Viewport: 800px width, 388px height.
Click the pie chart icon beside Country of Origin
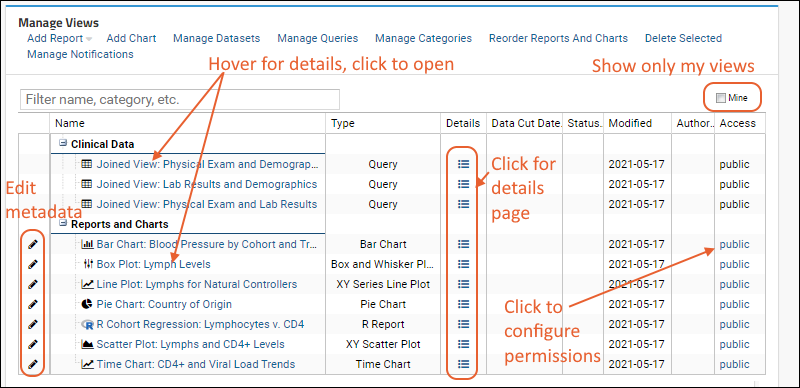point(87,304)
